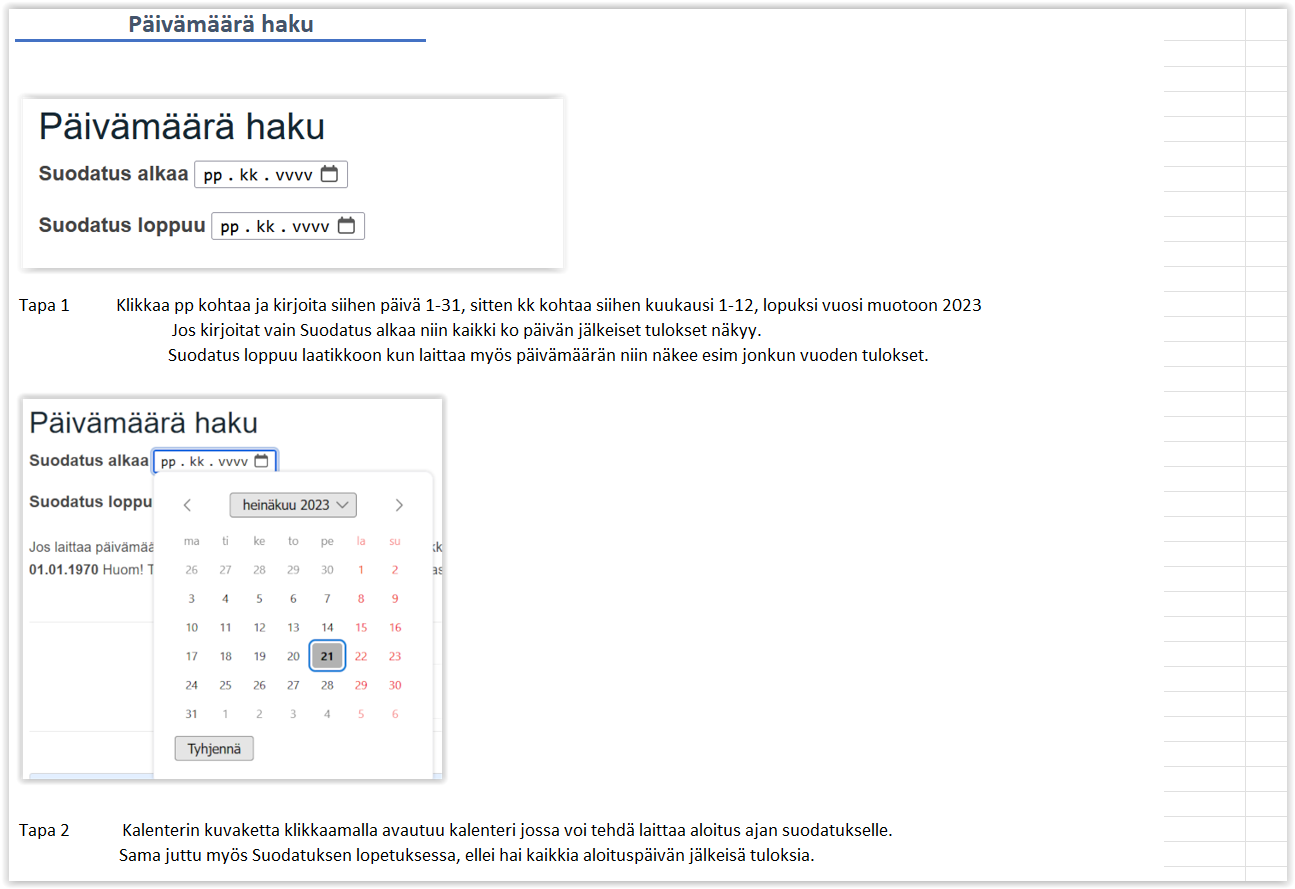Click the Suodatus loppuu label in top image
Image resolution: width=1295 pixels, height=889 pixels.
(x=122, y=226)
